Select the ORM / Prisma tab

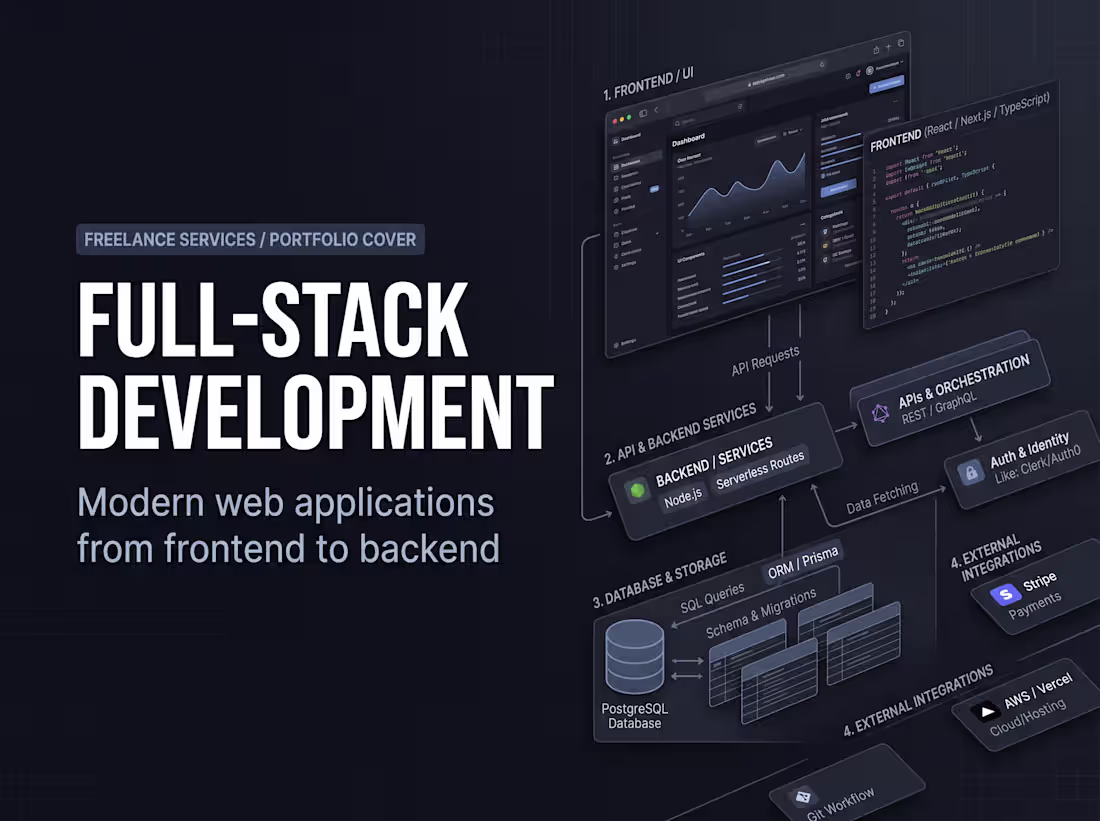point(803,563)
